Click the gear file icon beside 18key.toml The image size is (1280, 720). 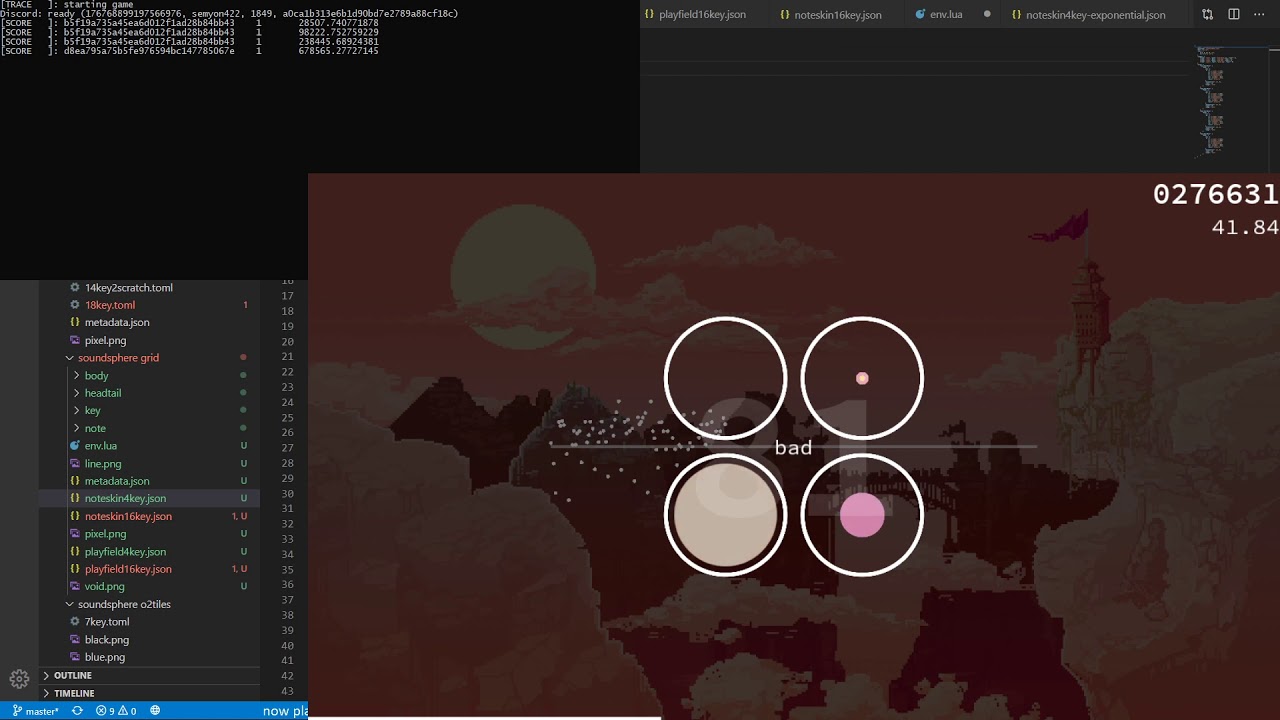(75, 305)
